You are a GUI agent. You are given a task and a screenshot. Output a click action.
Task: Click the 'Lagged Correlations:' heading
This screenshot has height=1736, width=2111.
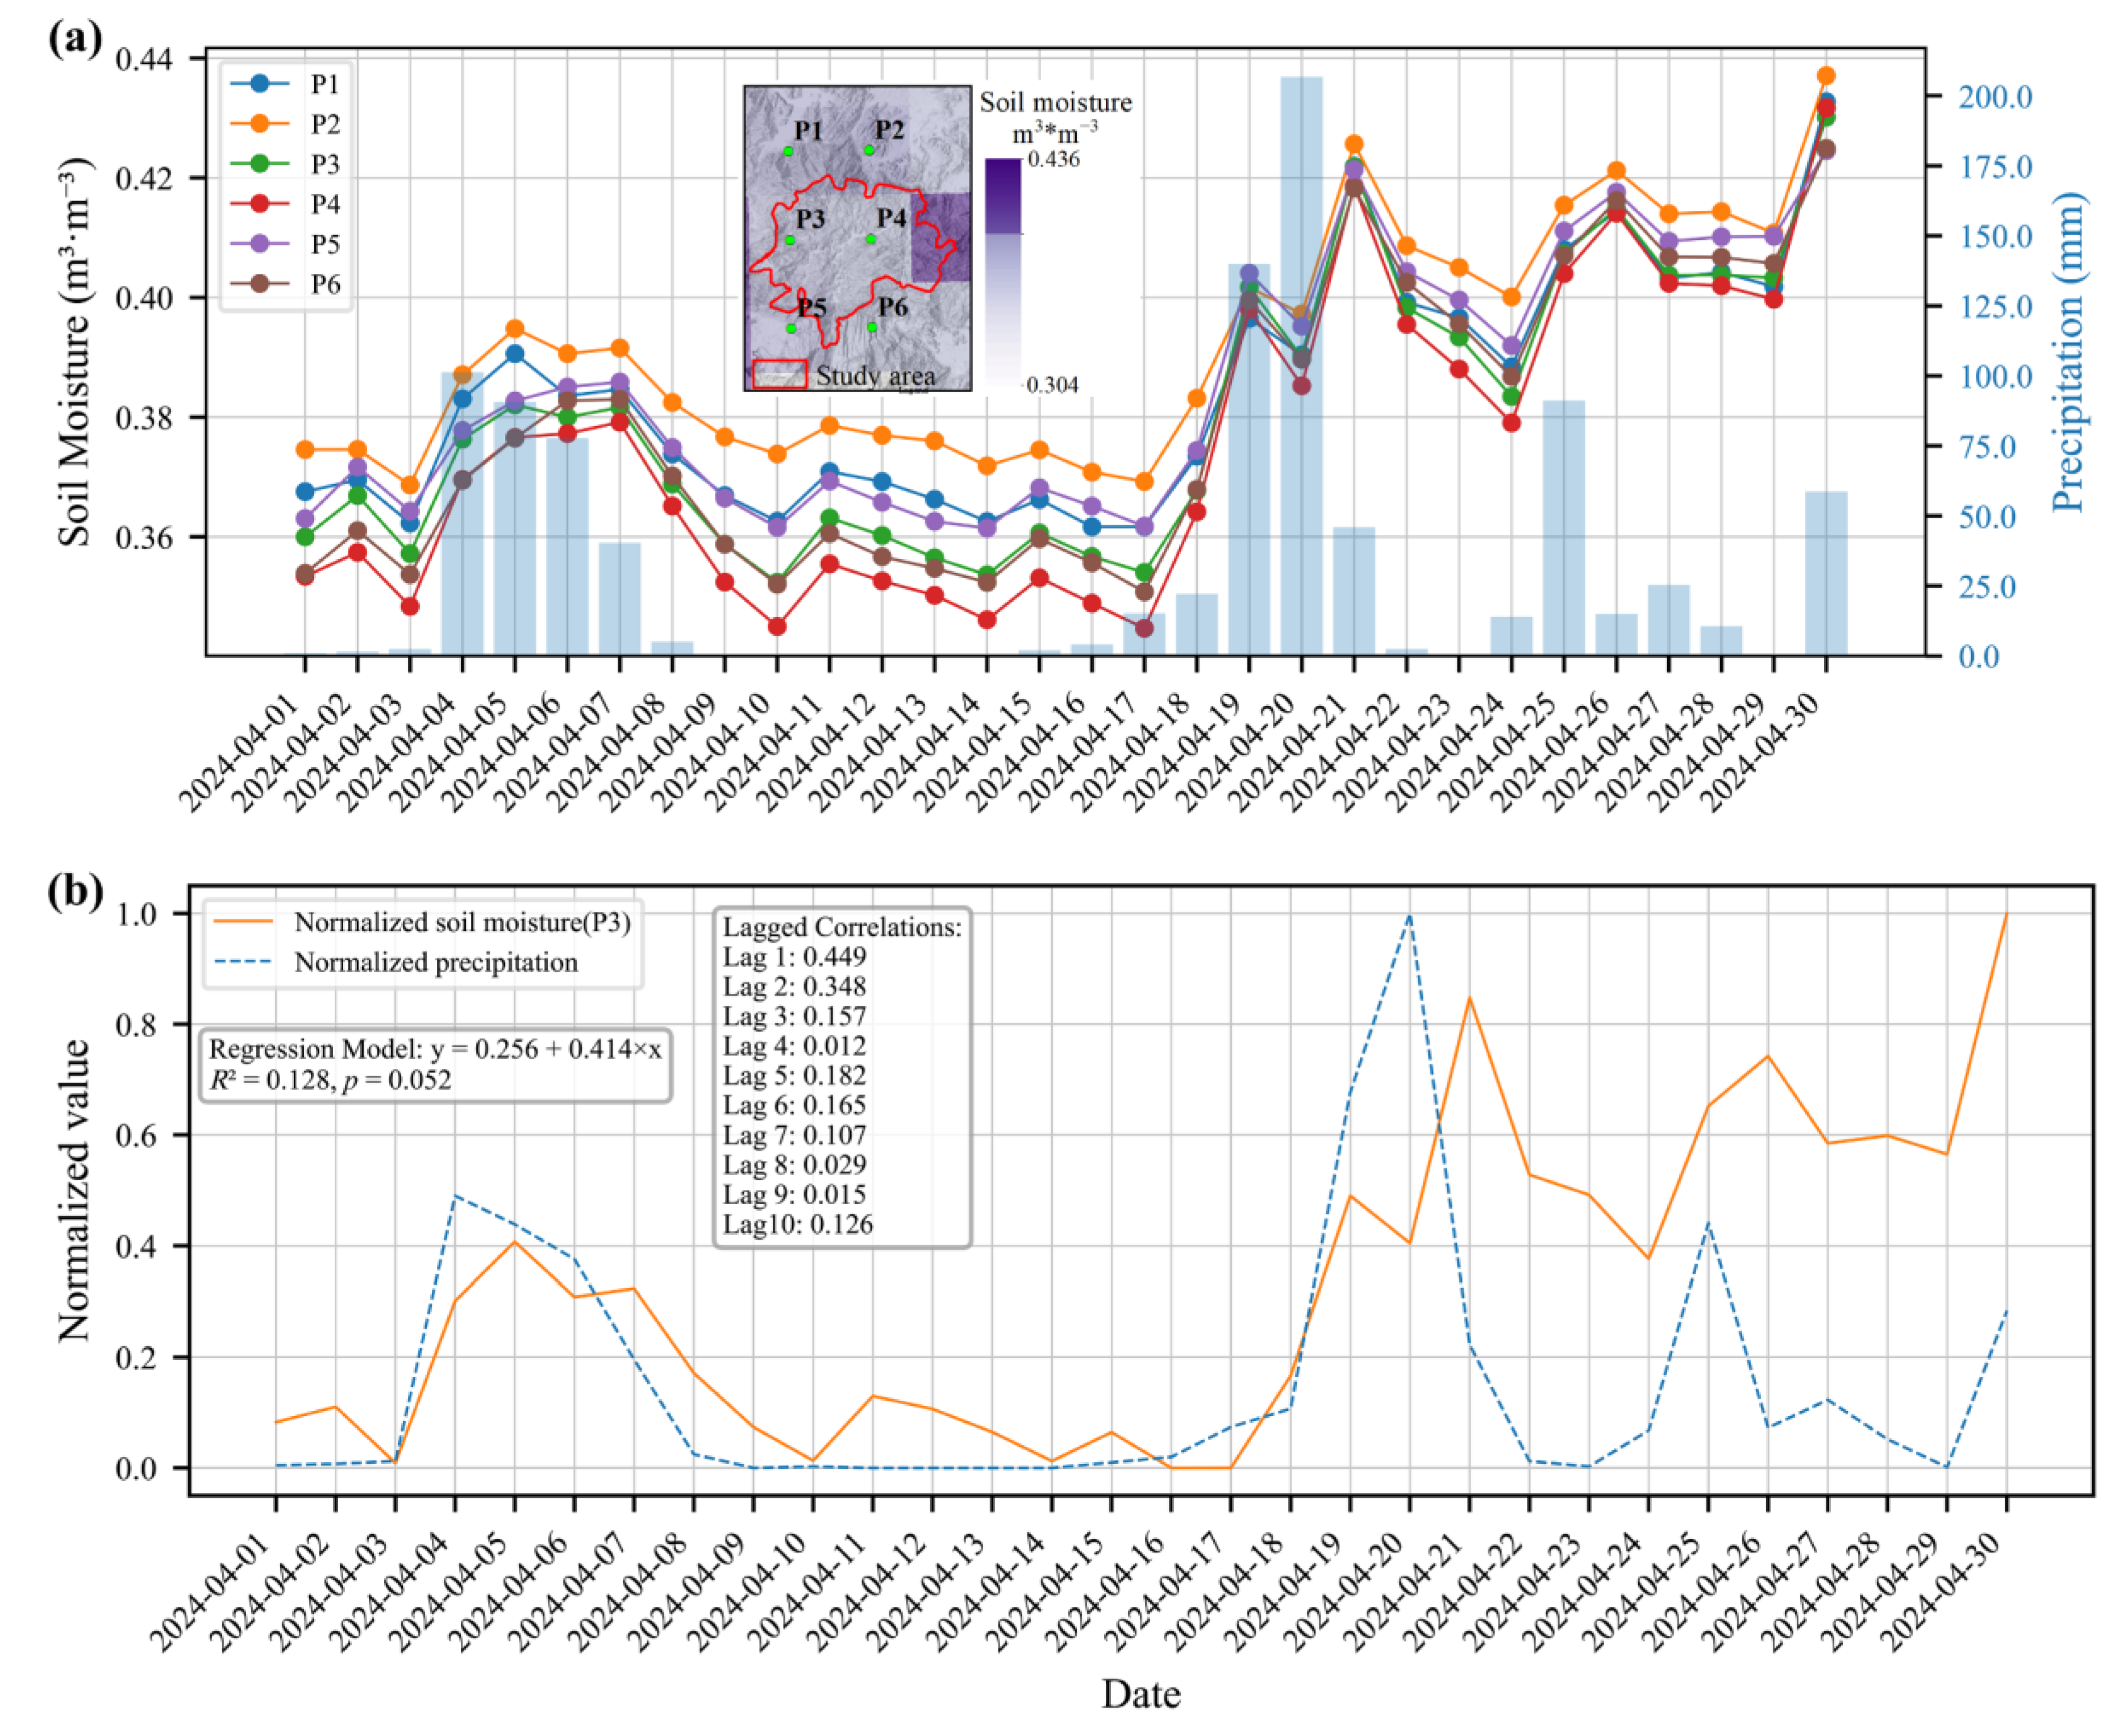point(842,927)
